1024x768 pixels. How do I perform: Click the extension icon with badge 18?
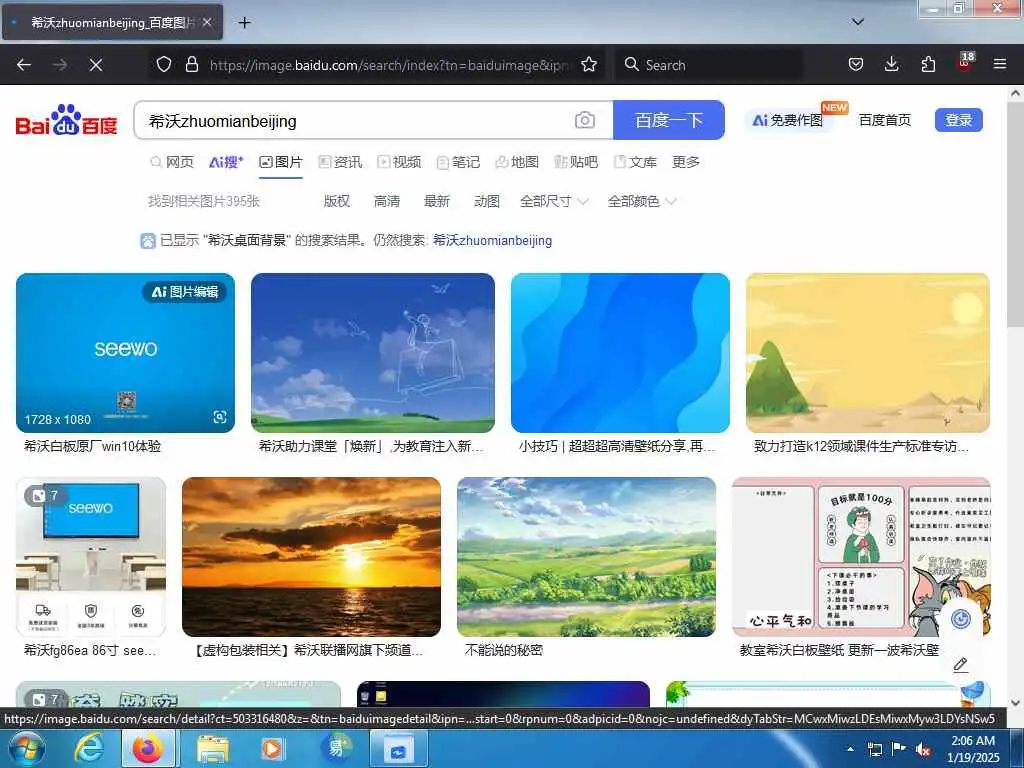(x=965, y=63)
